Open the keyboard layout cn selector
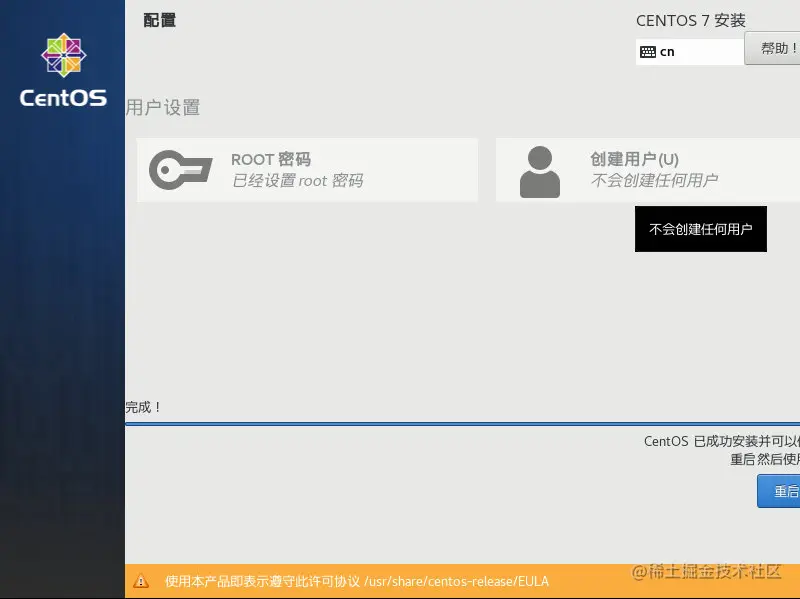The image size is (800, 599). pyautogui.click(x=689, y=49)
